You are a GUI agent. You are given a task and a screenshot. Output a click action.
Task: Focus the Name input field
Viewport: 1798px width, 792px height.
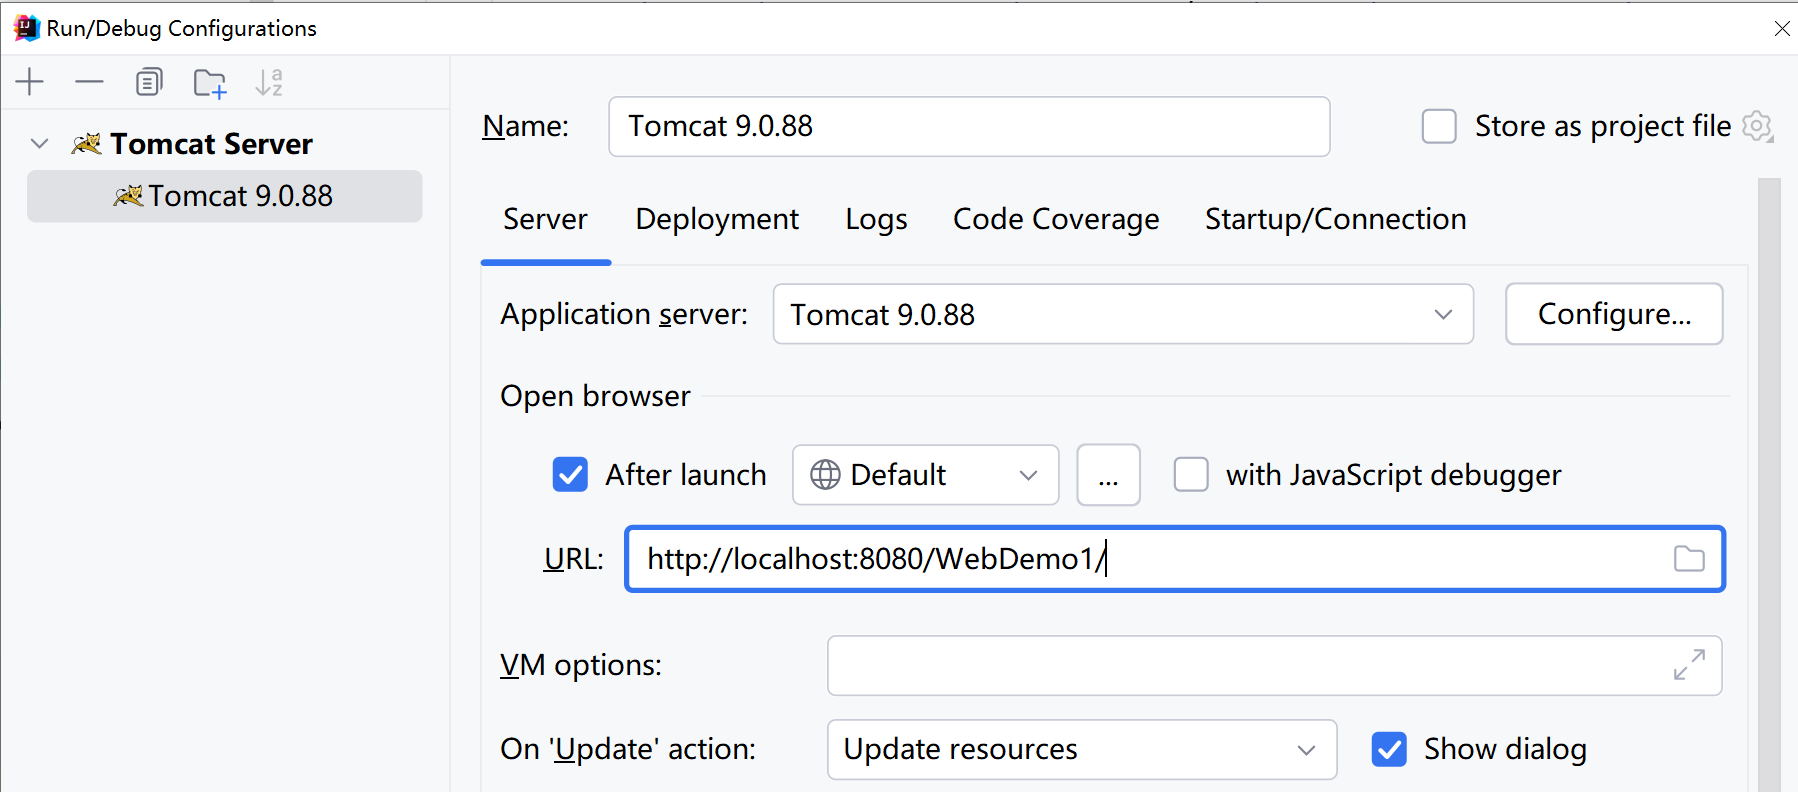969,127
